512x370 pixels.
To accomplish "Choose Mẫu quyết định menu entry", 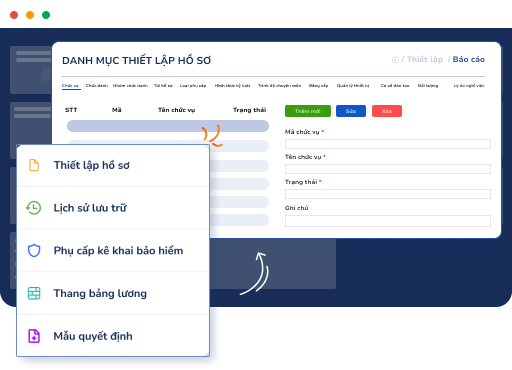I will (113, 336).
